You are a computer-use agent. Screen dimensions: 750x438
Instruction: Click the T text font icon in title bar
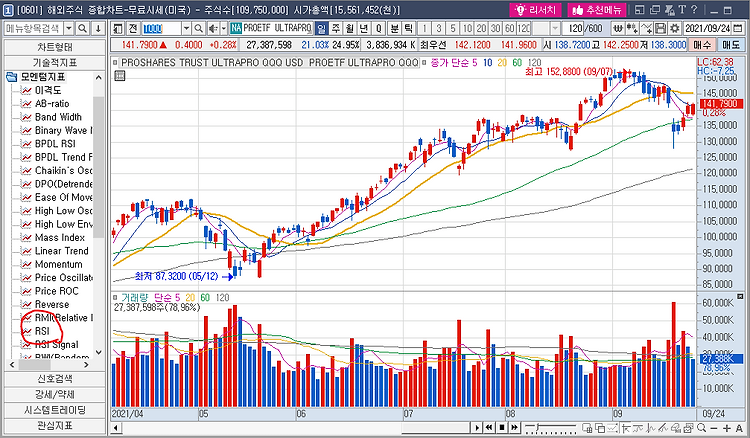click(x=682, y=10)
